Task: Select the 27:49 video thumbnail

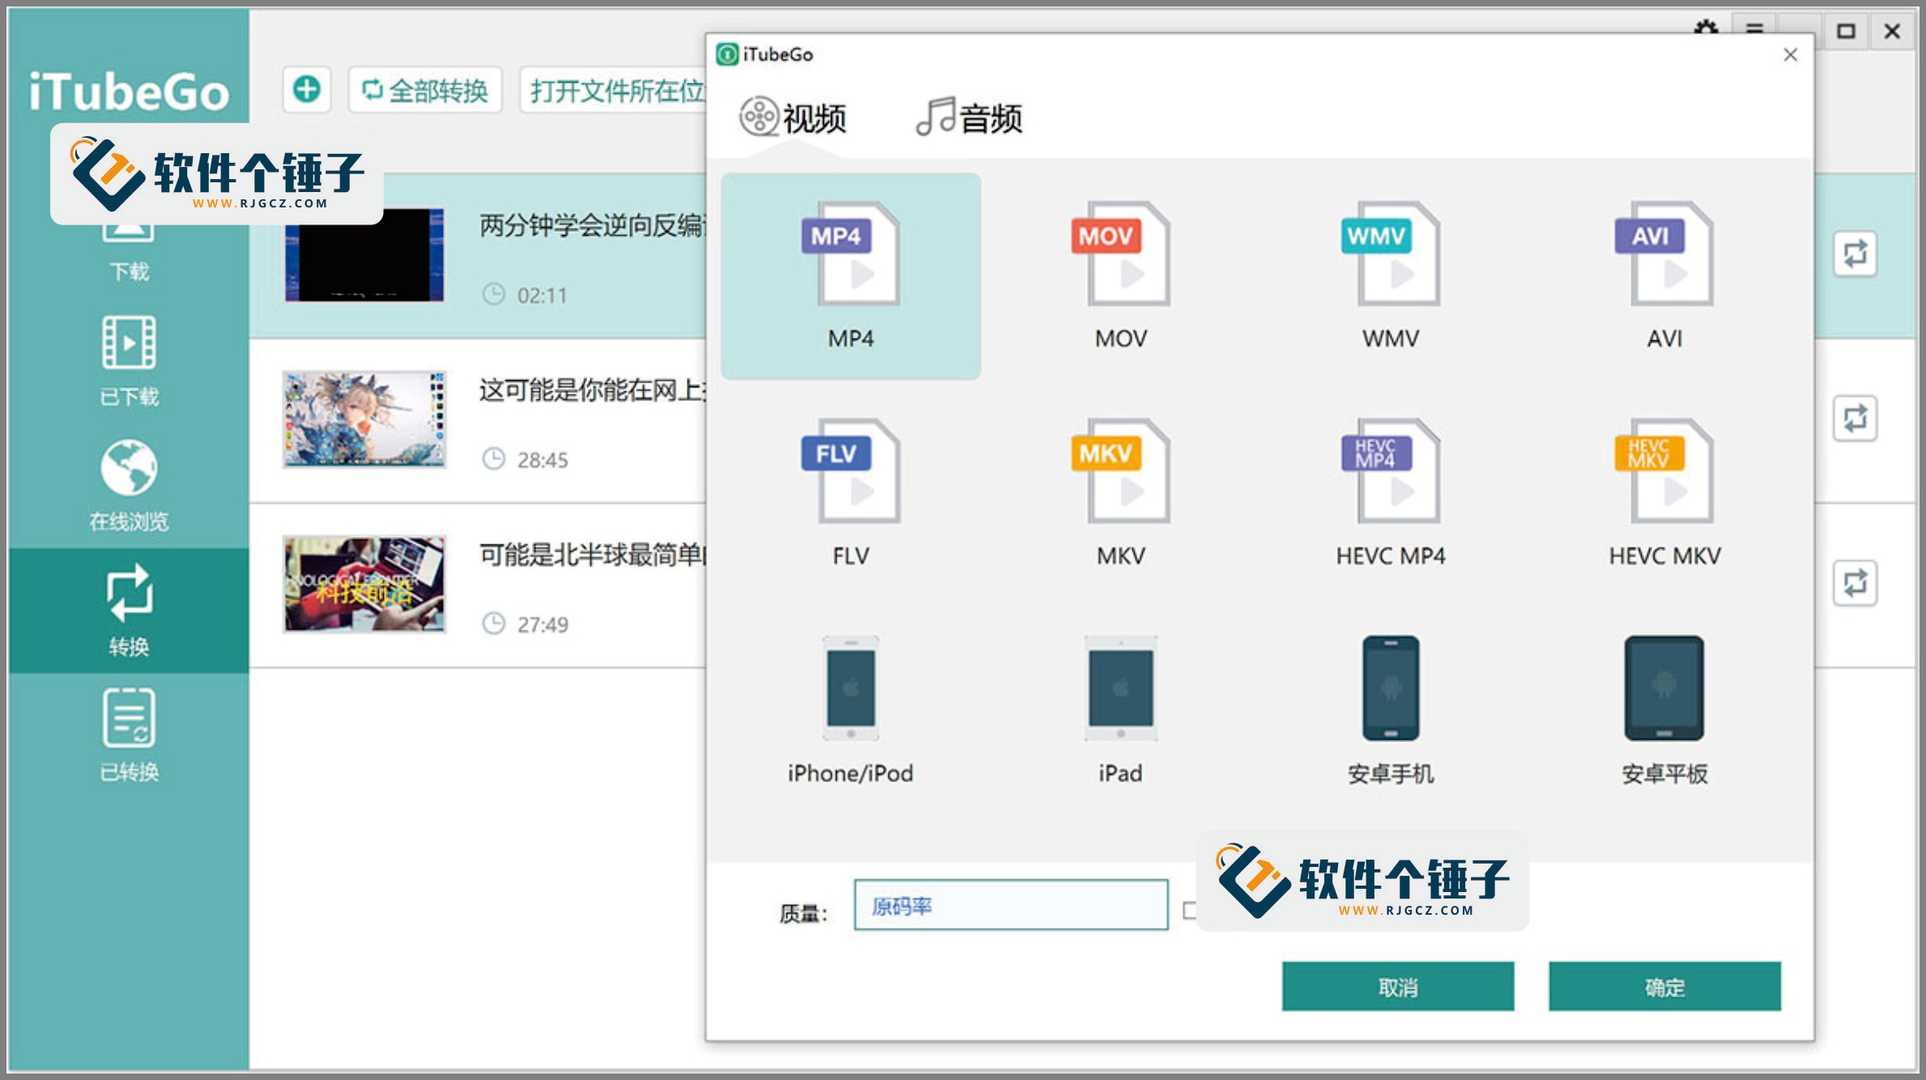Action: click(x=364, y=584)
